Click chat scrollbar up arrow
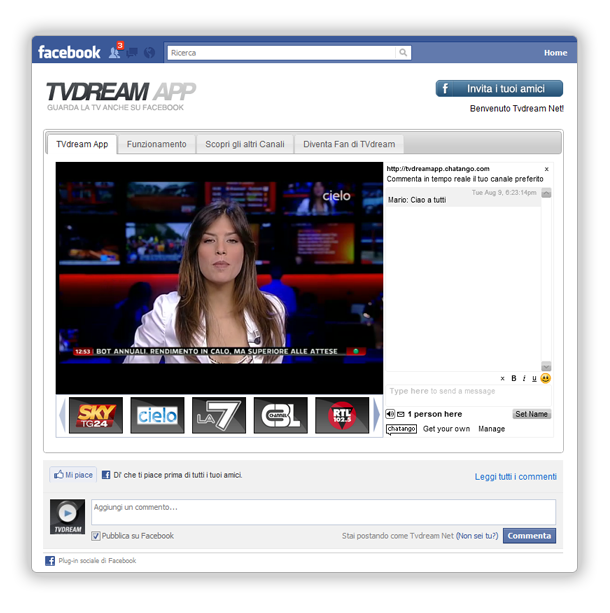Viewport: 610px width, 613px height. click(x=546, y=193)
